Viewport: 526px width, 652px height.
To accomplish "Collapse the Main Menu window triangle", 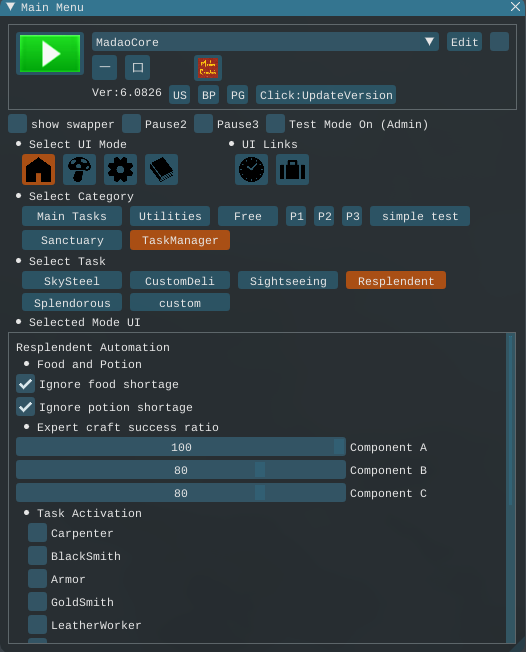I will click(10, 7).
